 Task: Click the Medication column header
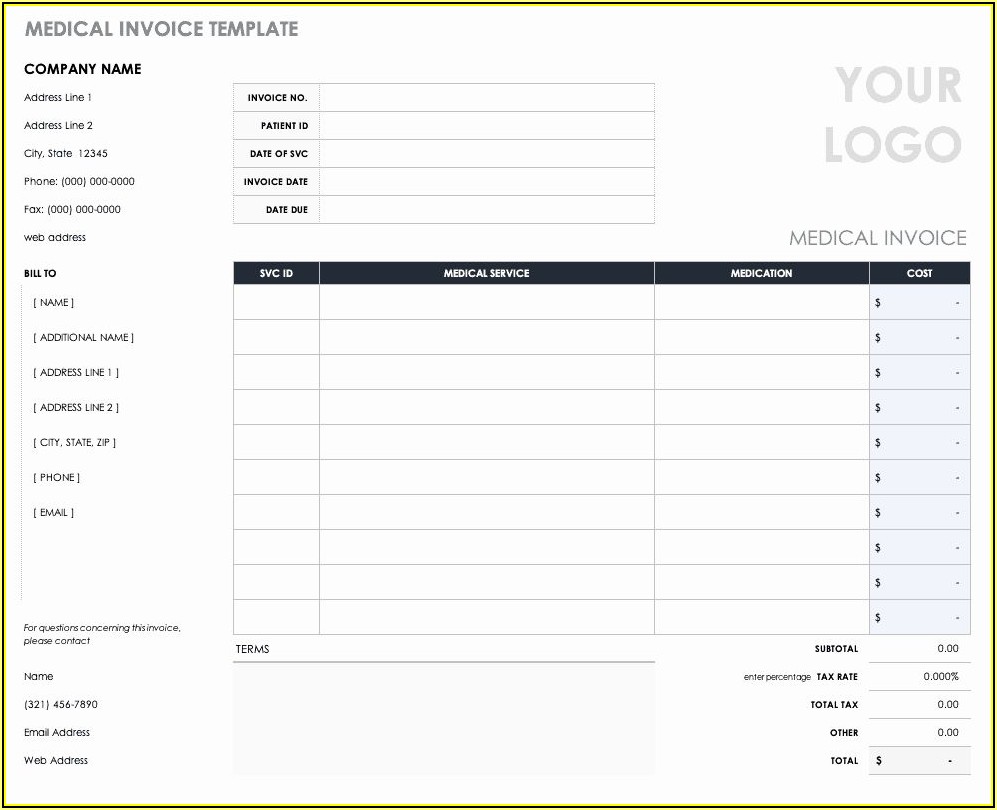761,273
